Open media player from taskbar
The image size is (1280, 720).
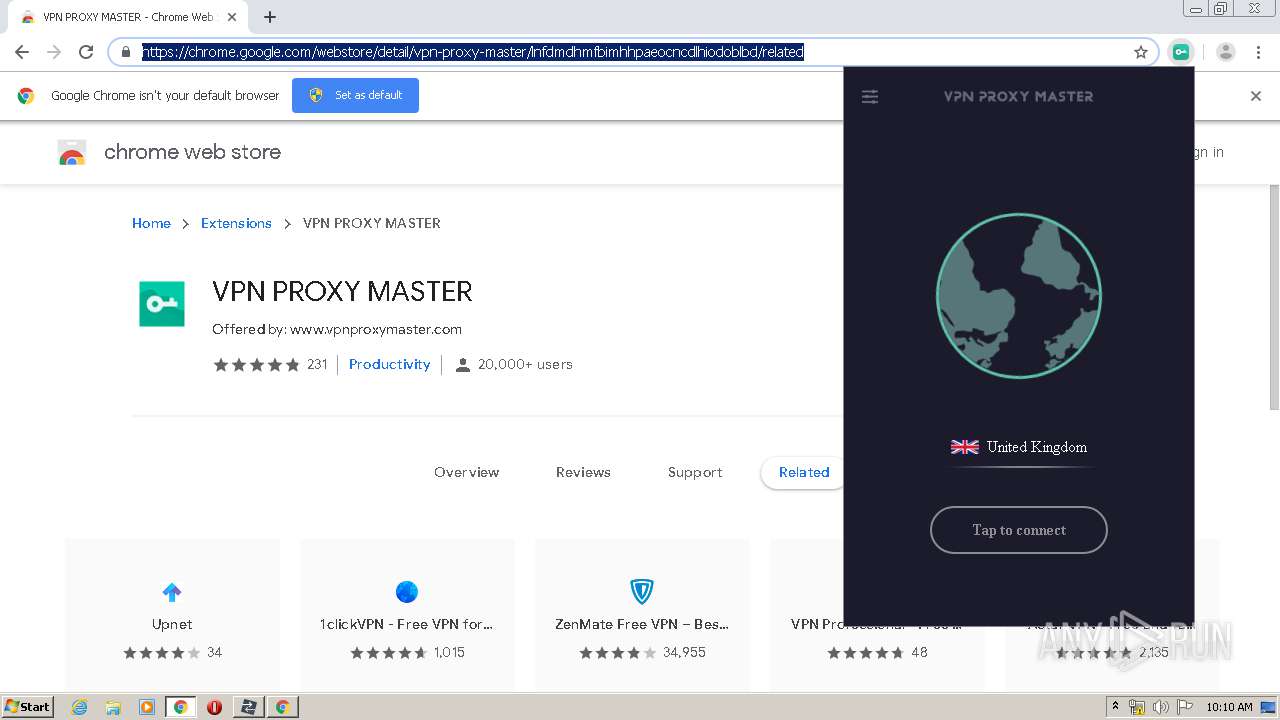coord(147,707)
